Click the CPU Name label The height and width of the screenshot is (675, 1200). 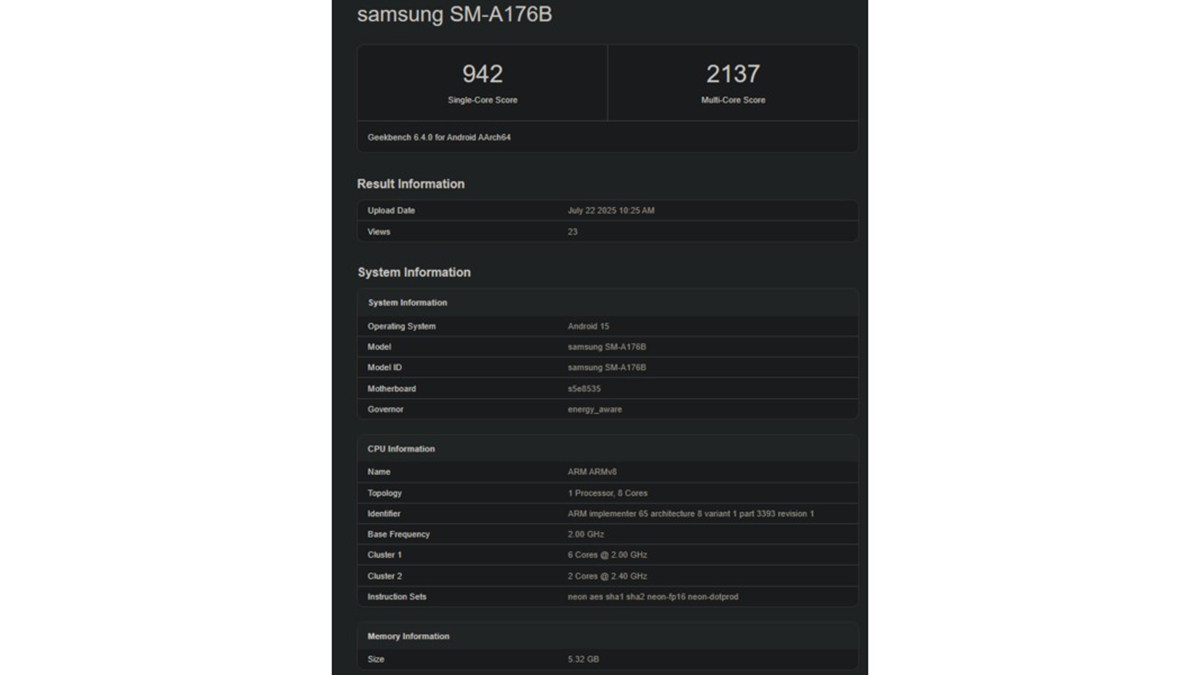pyautogui.click(x=379, y=472)
